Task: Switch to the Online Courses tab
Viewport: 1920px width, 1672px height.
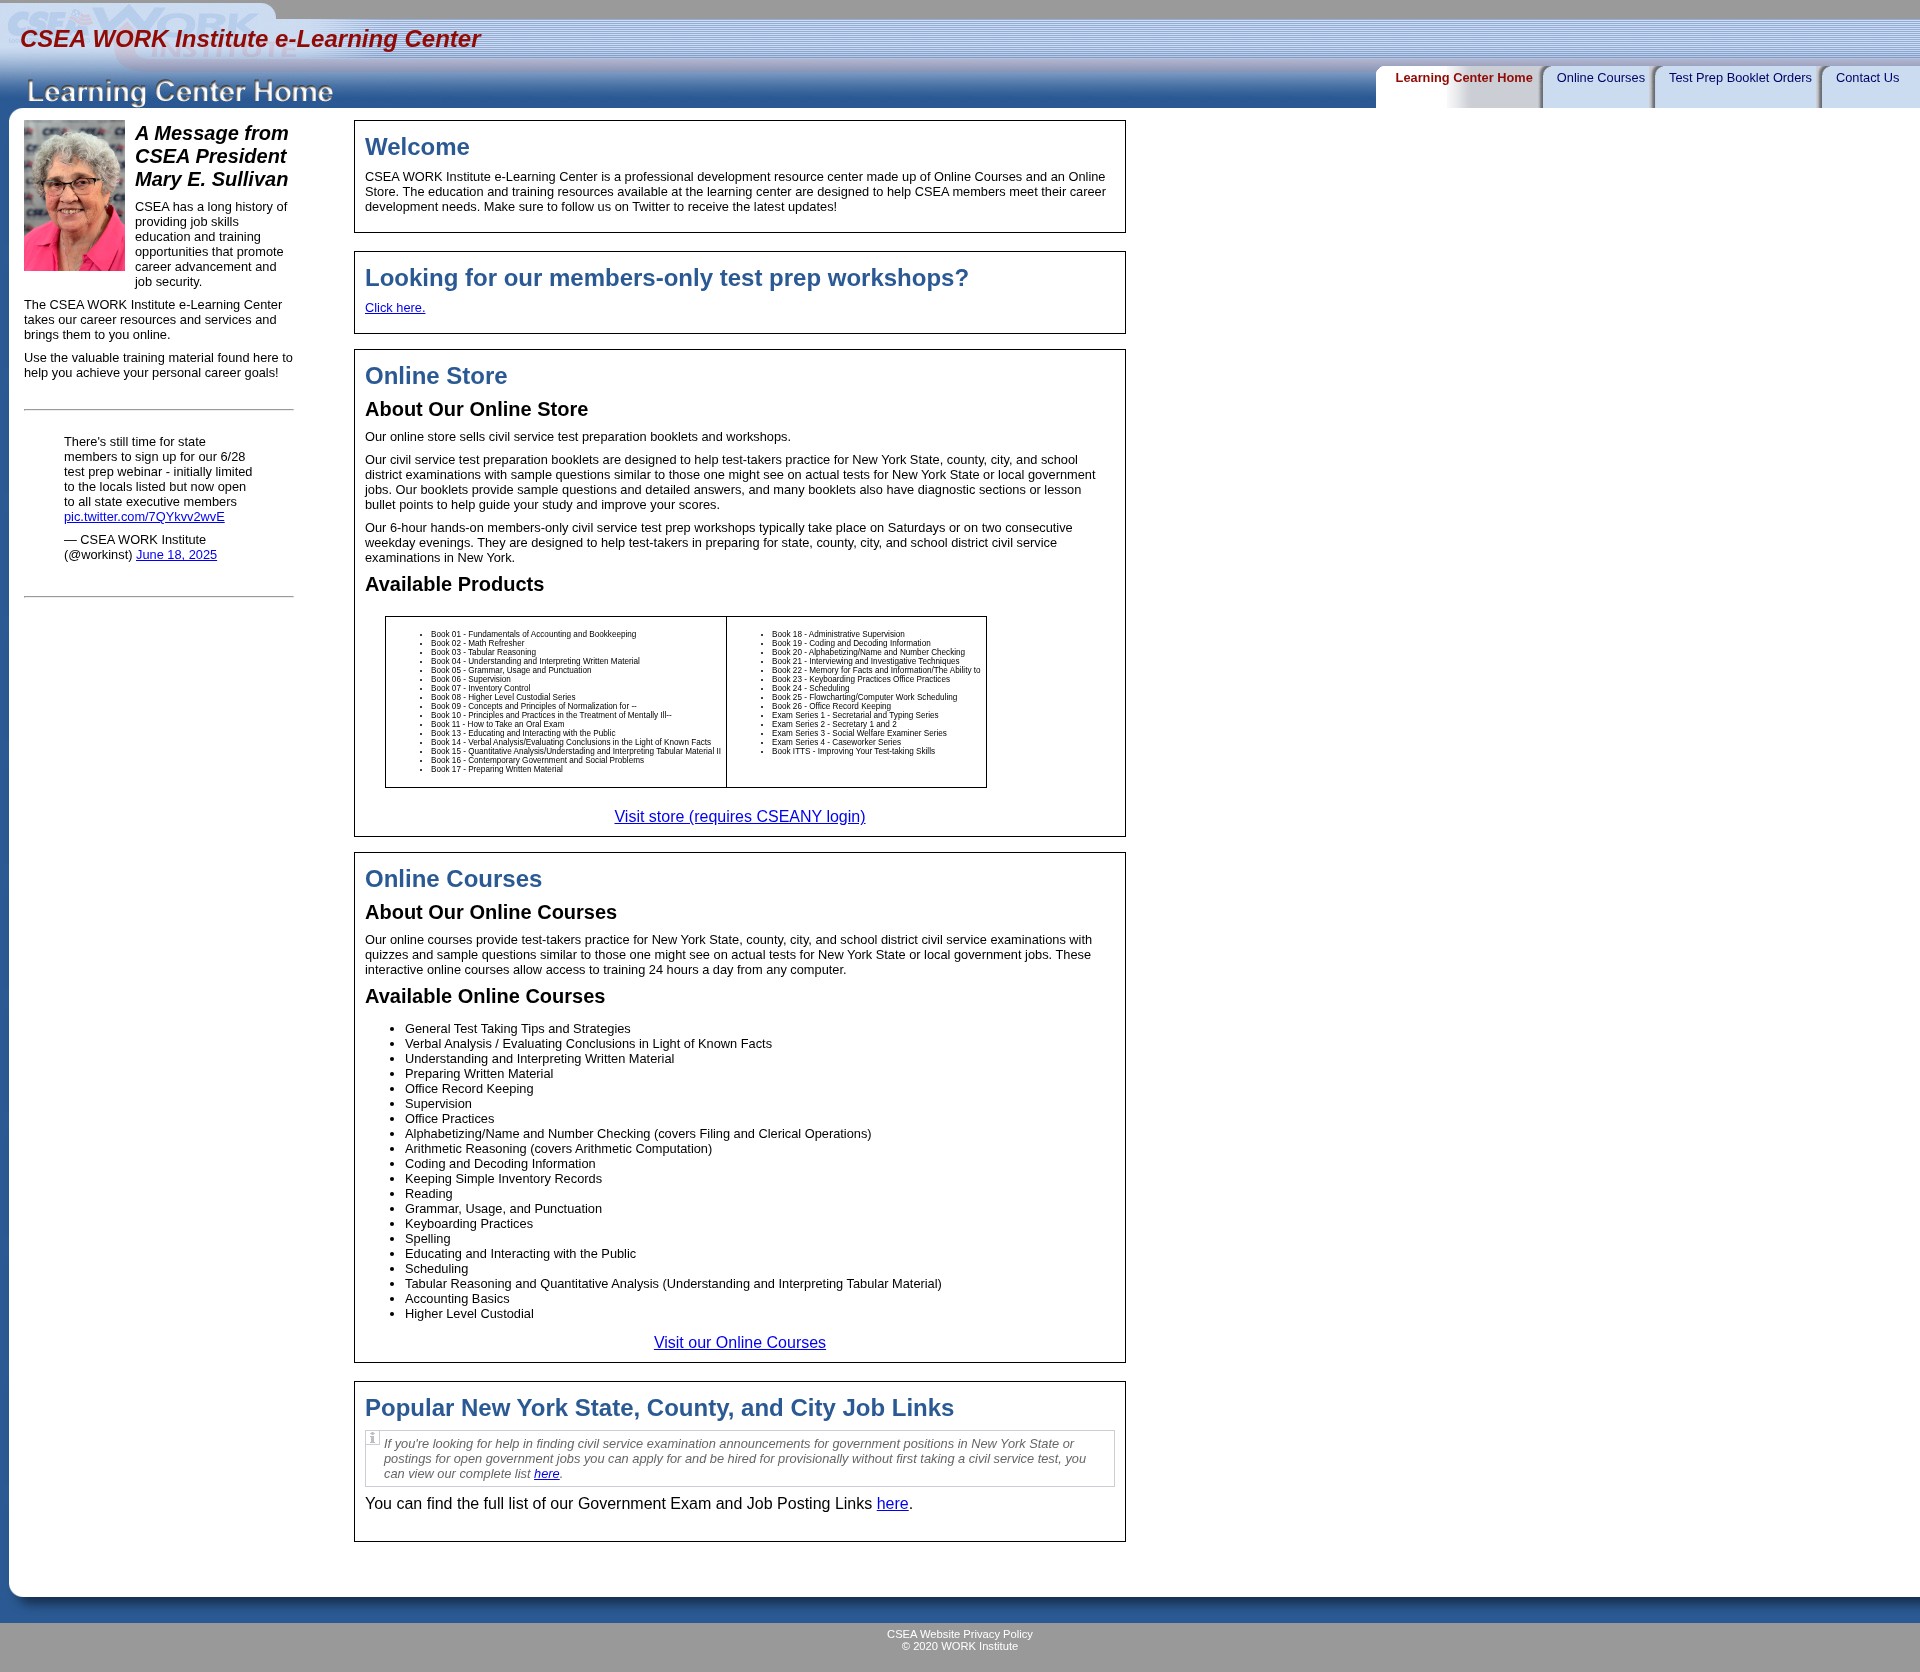Action: 1600,78
